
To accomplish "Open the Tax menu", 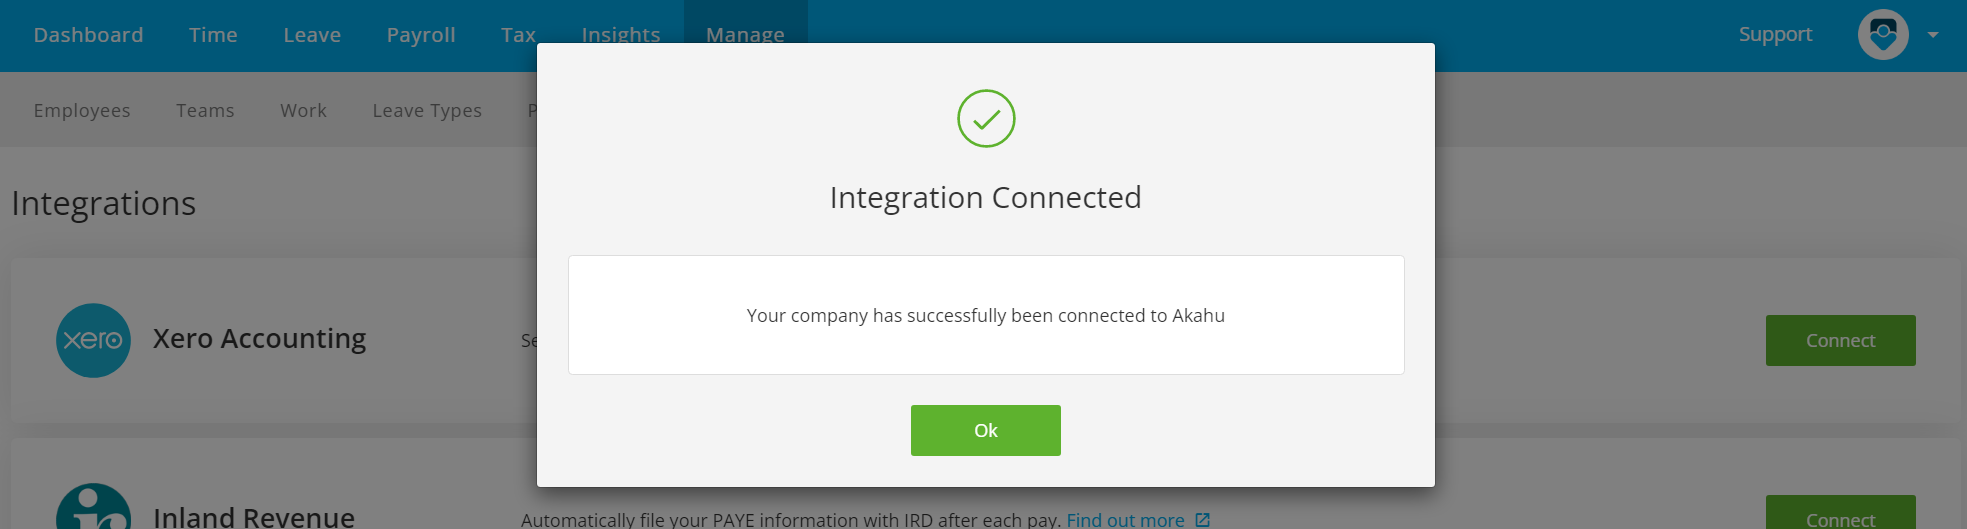I will 518,35.
